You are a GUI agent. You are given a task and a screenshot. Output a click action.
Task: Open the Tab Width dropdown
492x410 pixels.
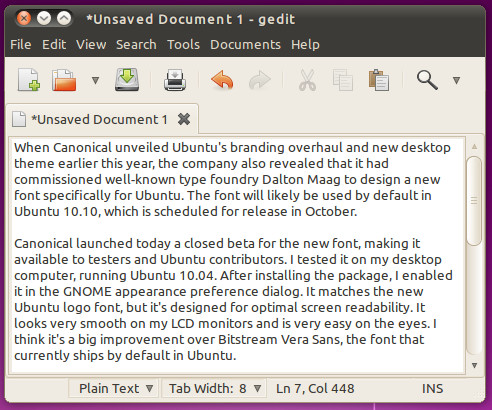[215, 388]
